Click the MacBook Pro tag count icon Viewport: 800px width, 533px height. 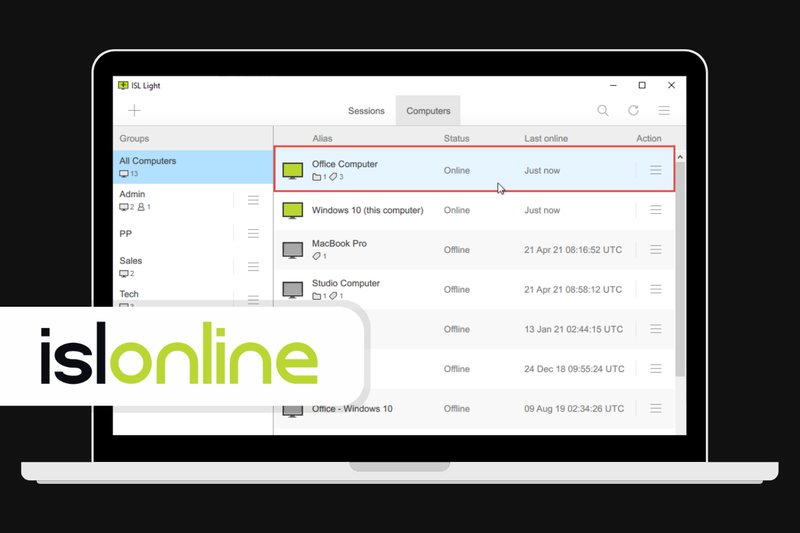(316, 256)
